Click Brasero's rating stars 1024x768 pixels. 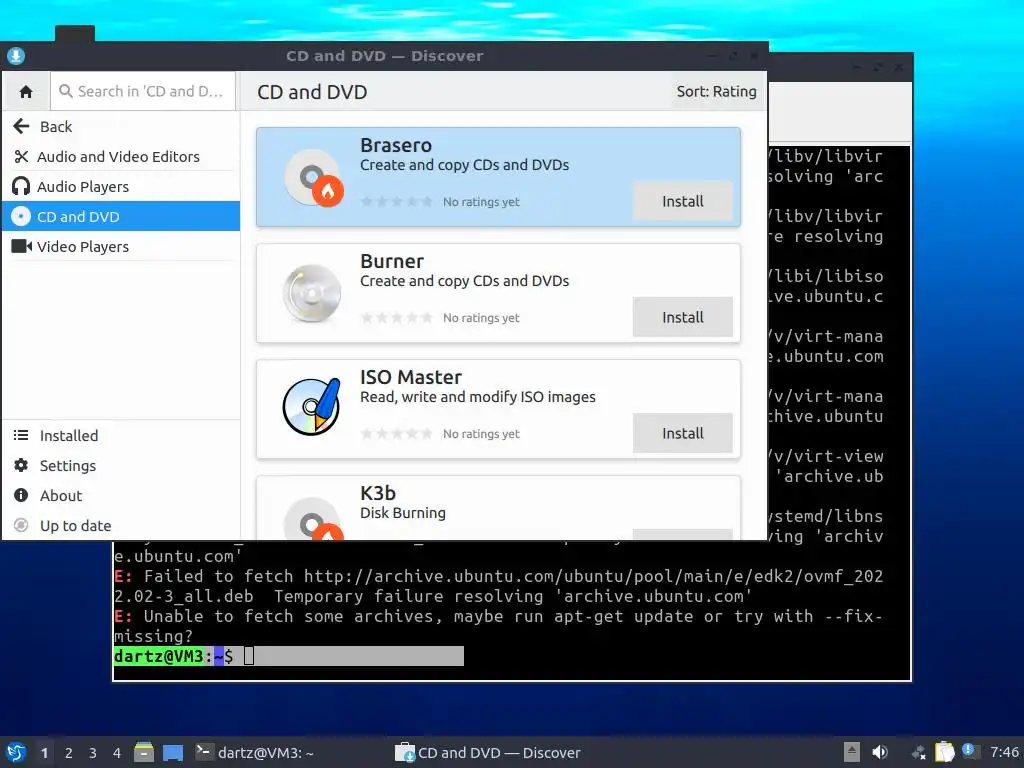(396, 202)
